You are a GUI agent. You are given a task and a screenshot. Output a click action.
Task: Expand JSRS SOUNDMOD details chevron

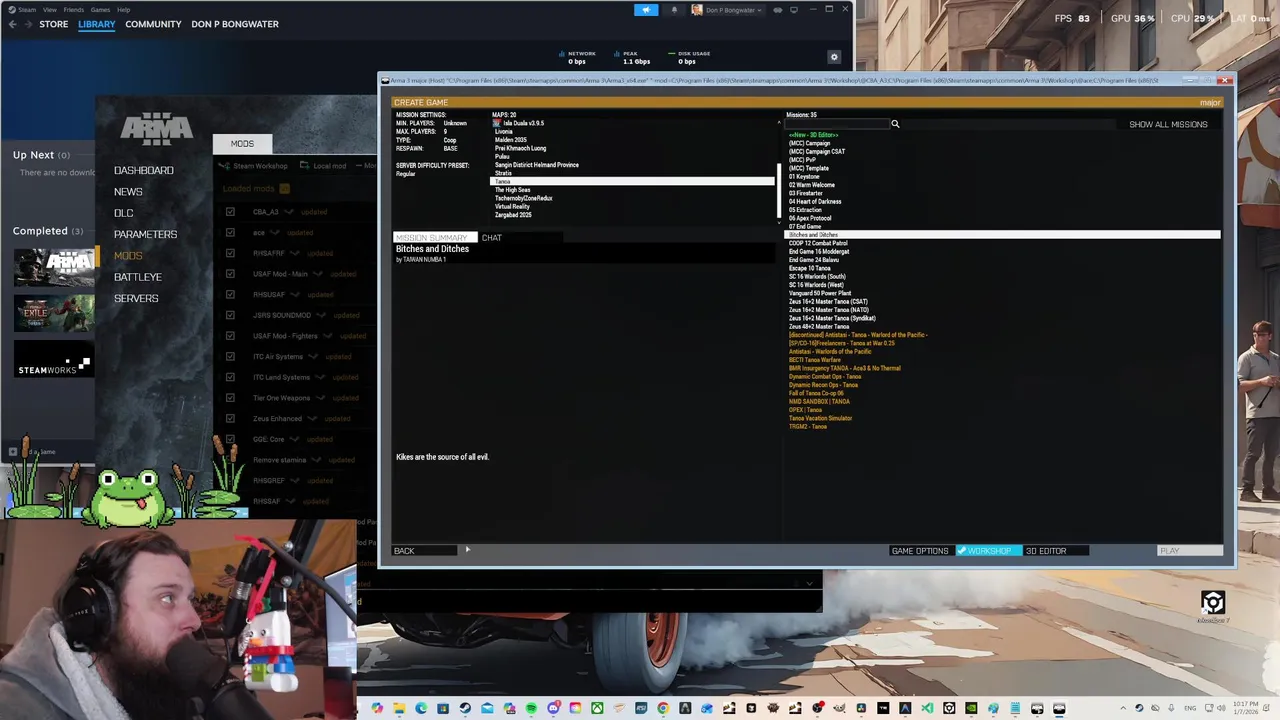tap(322, 315)
